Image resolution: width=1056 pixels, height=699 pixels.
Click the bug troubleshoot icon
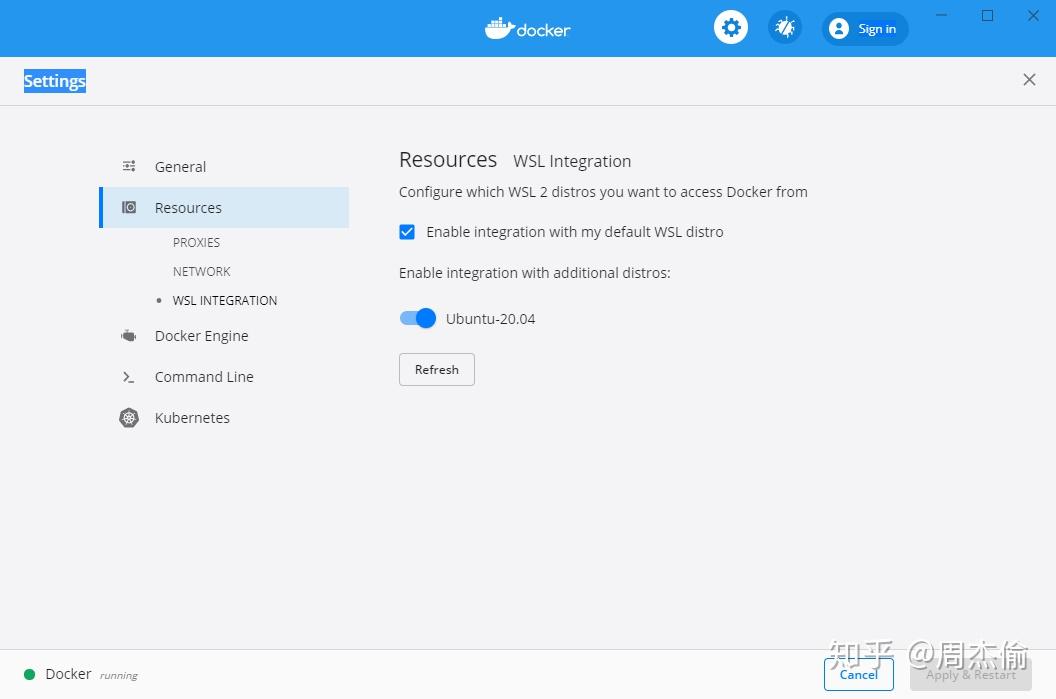[785, 28]
